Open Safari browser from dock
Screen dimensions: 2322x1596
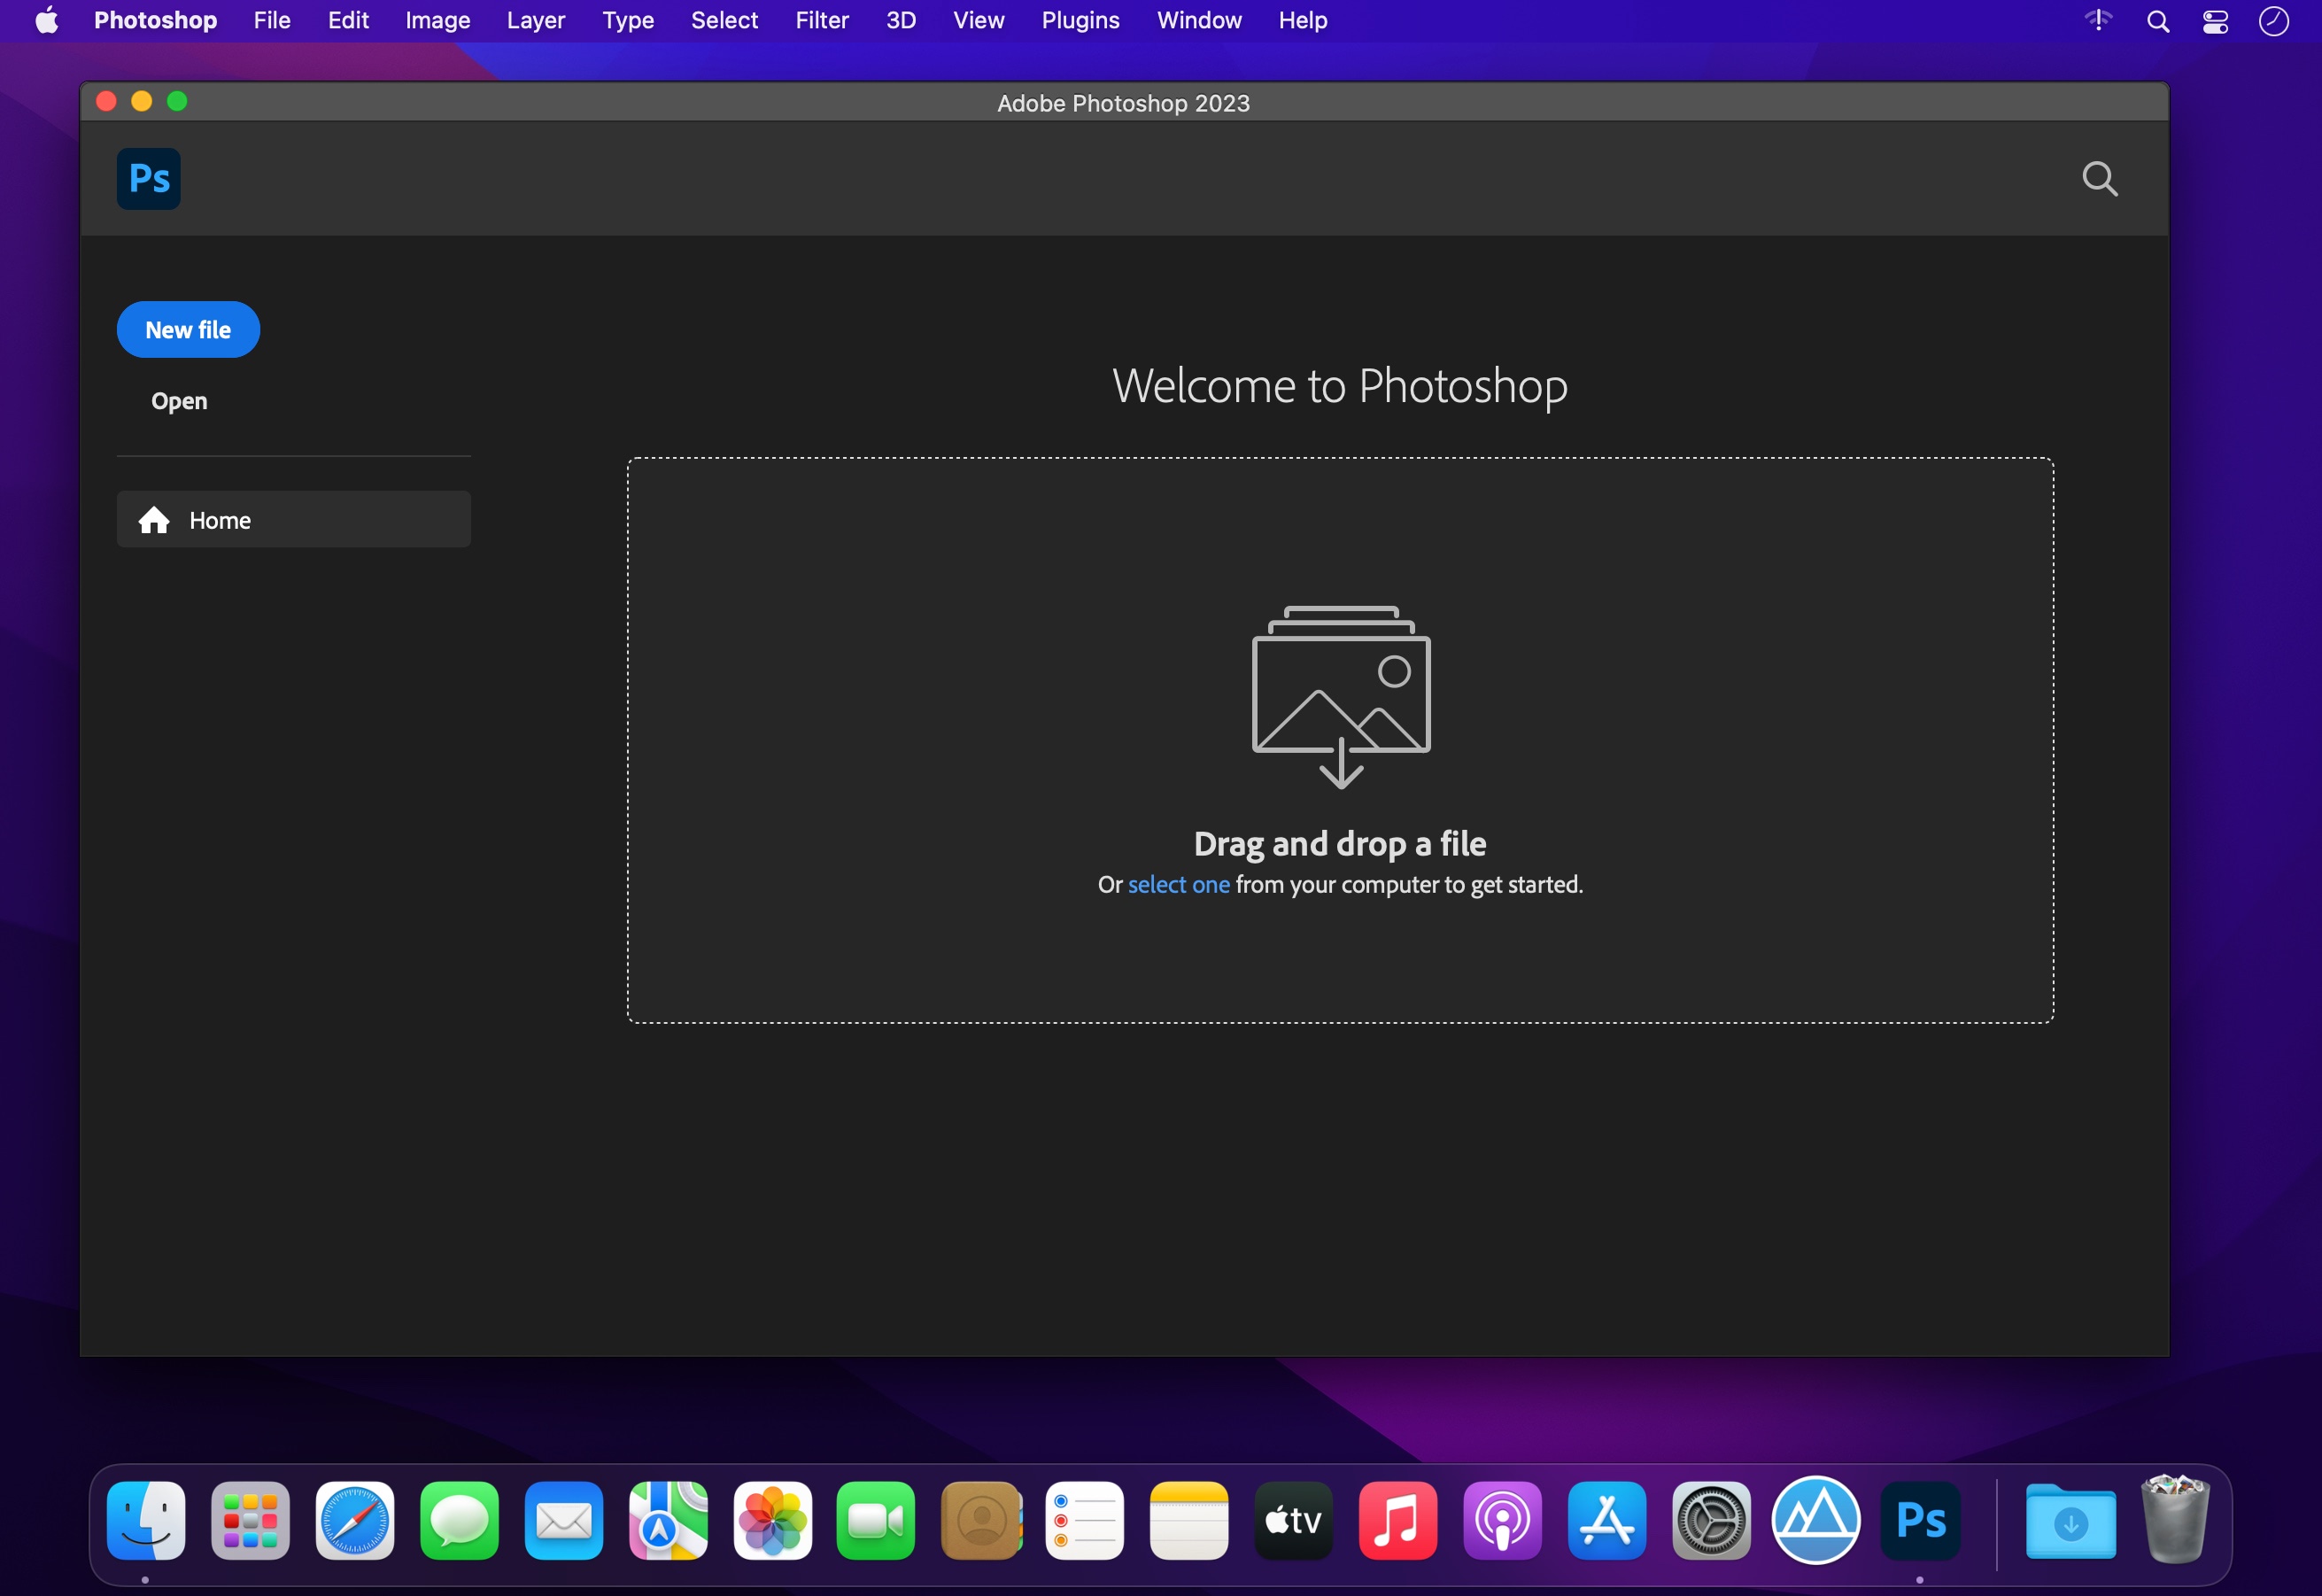pyautogui.click(x=352, y=1518)
